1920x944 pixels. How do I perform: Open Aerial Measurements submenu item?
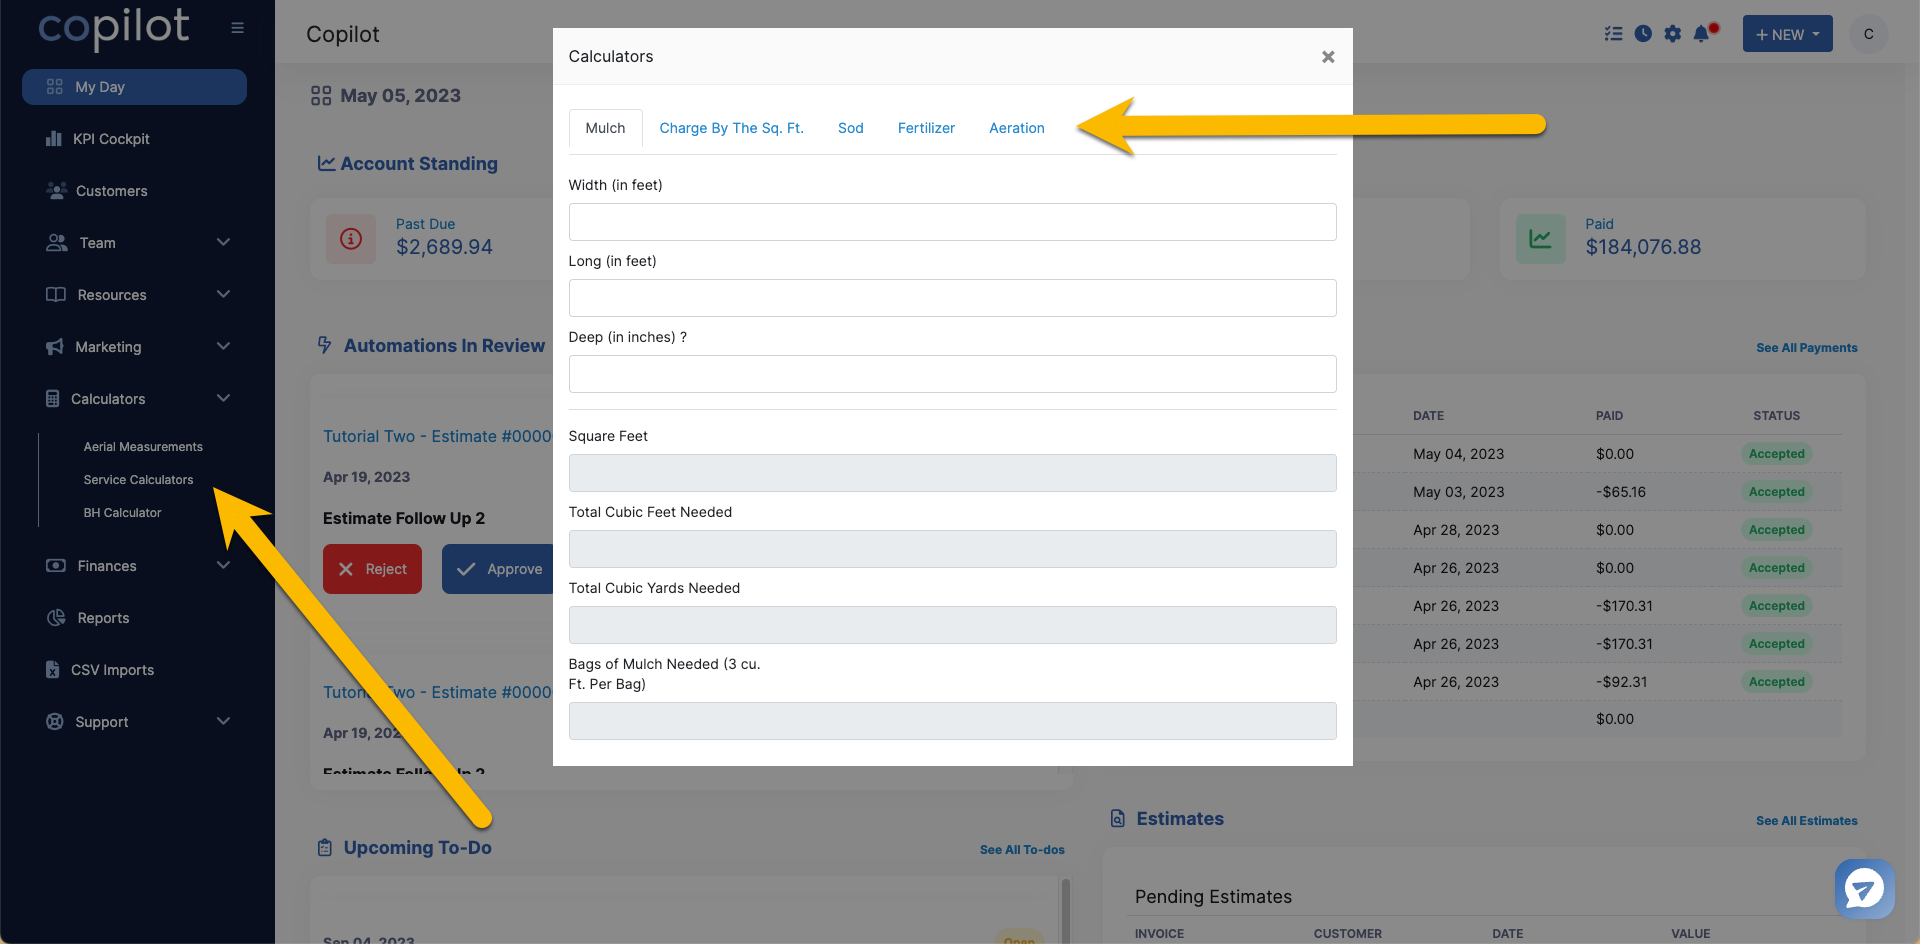pyautogui.click(x=143, y=447)
